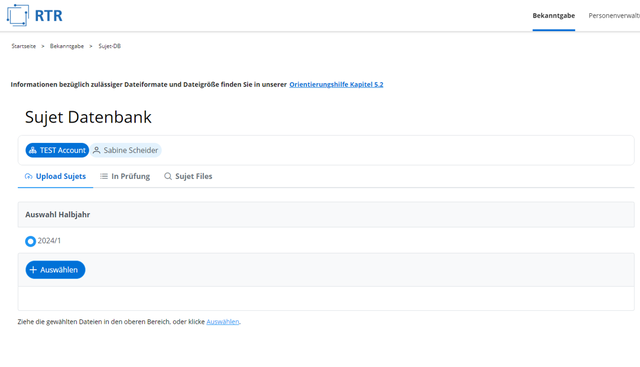Go to Startseite breadcrumb
This screenshot has width=640, height=367.
(x=24, y=46)
